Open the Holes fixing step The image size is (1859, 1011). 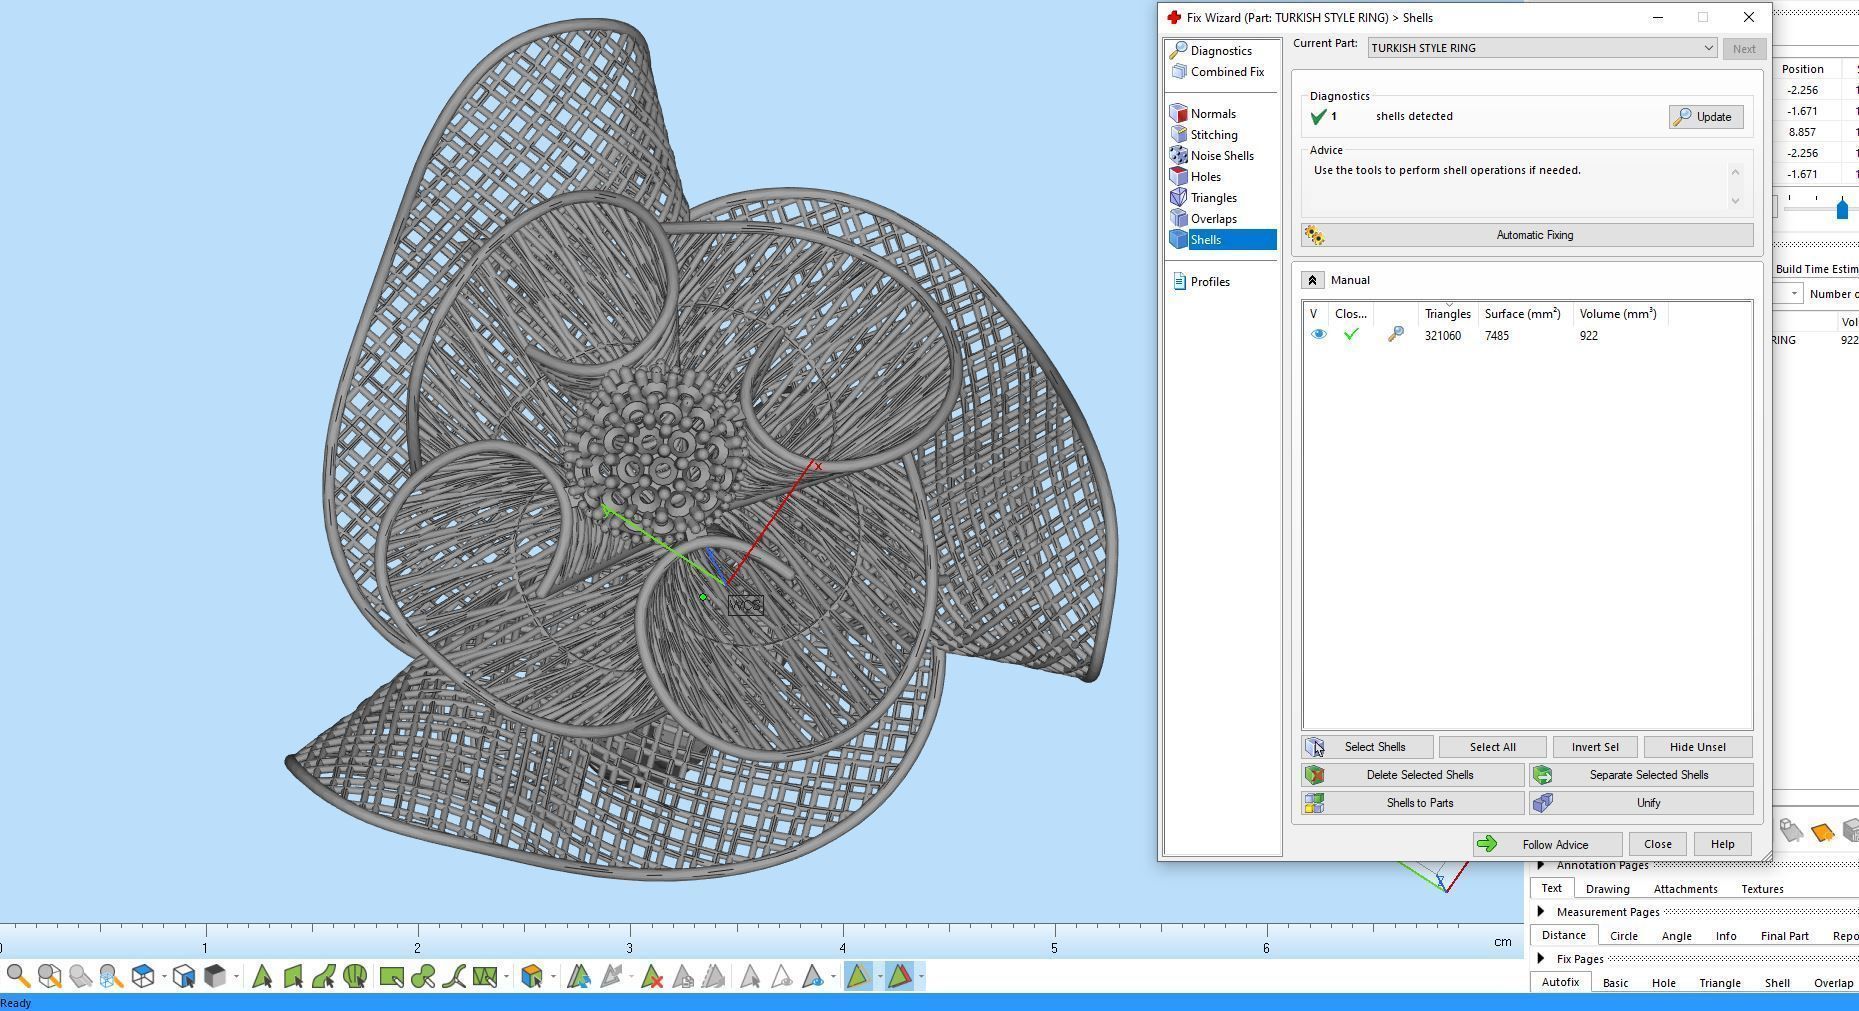click(x=1205, y=177)
